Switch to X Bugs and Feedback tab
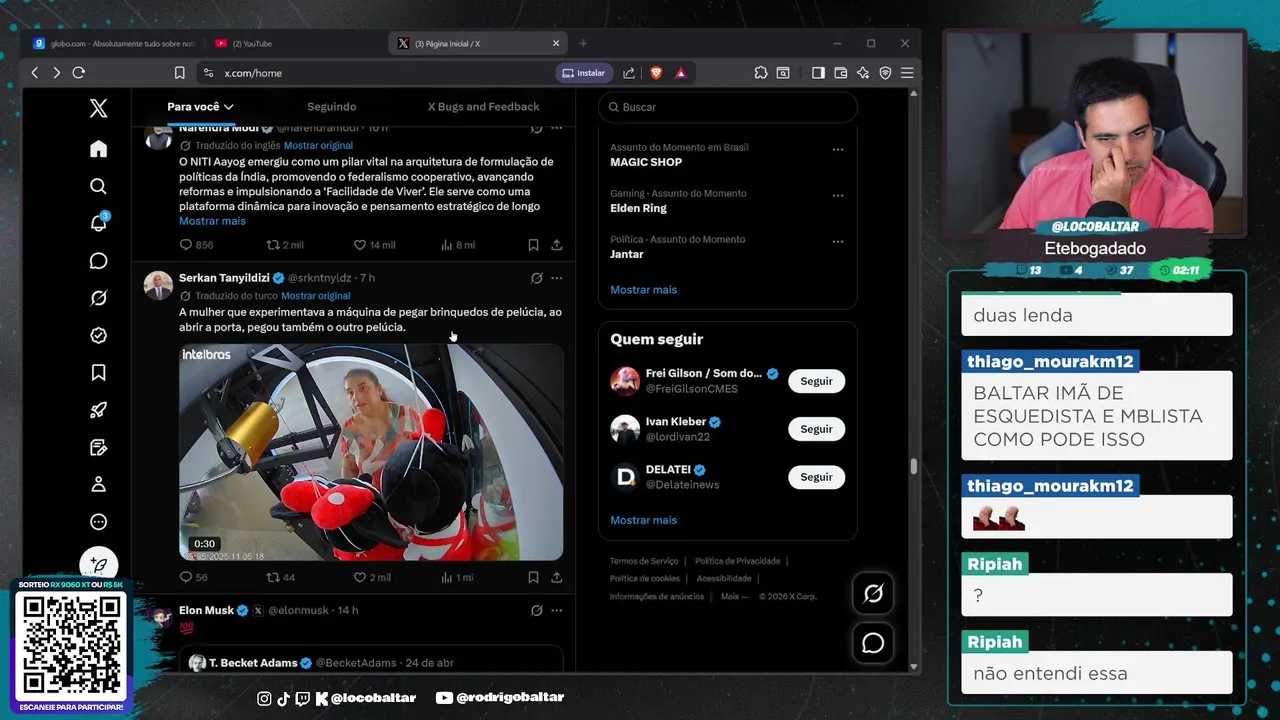This screenshot has width=1280, height=720. pos(483,107)
